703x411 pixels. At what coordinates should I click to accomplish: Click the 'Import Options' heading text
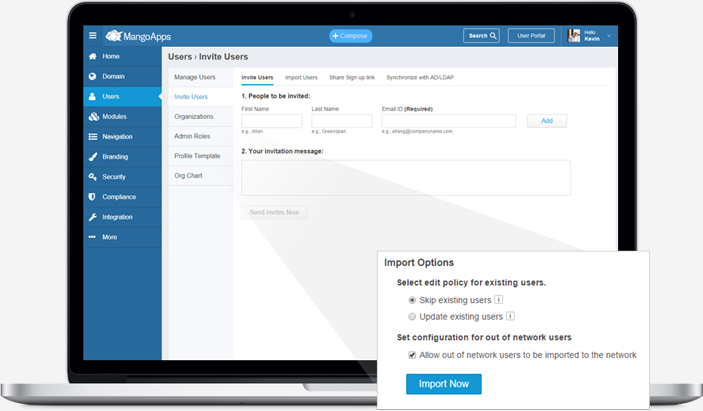click(x=419, y=263)
